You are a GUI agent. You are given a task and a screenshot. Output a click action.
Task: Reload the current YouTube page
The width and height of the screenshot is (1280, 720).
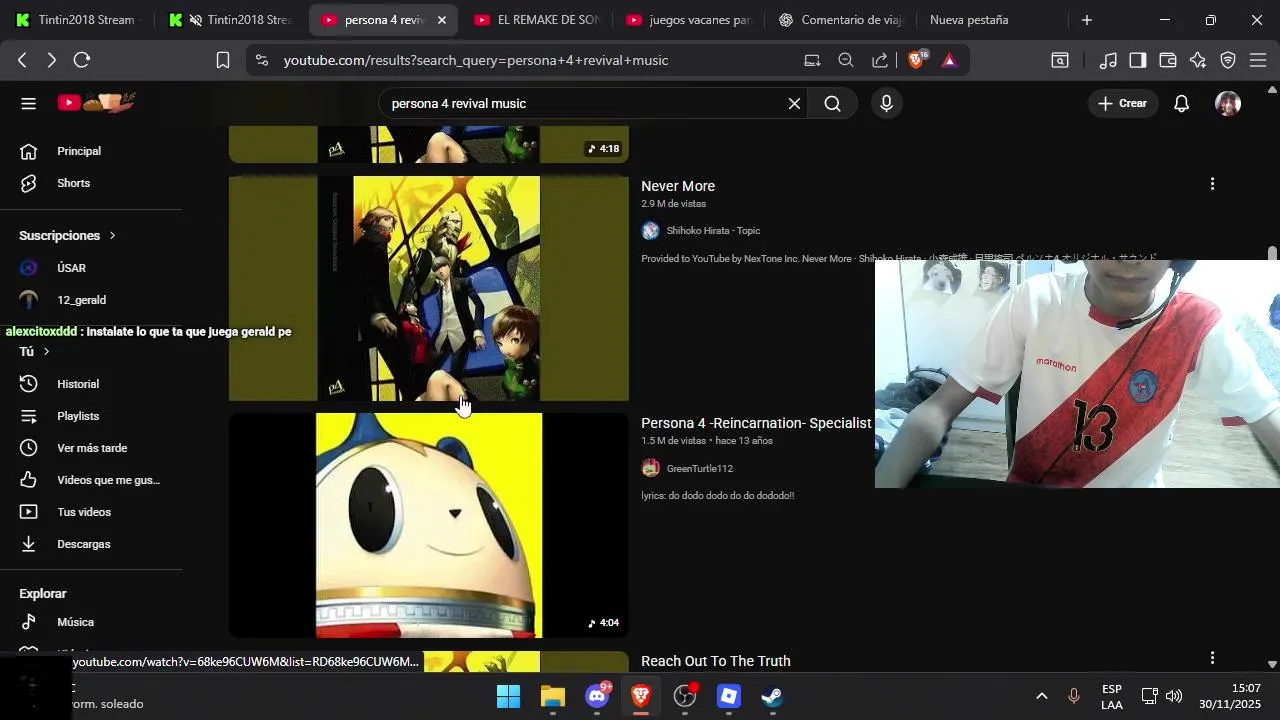coord(82,60)
